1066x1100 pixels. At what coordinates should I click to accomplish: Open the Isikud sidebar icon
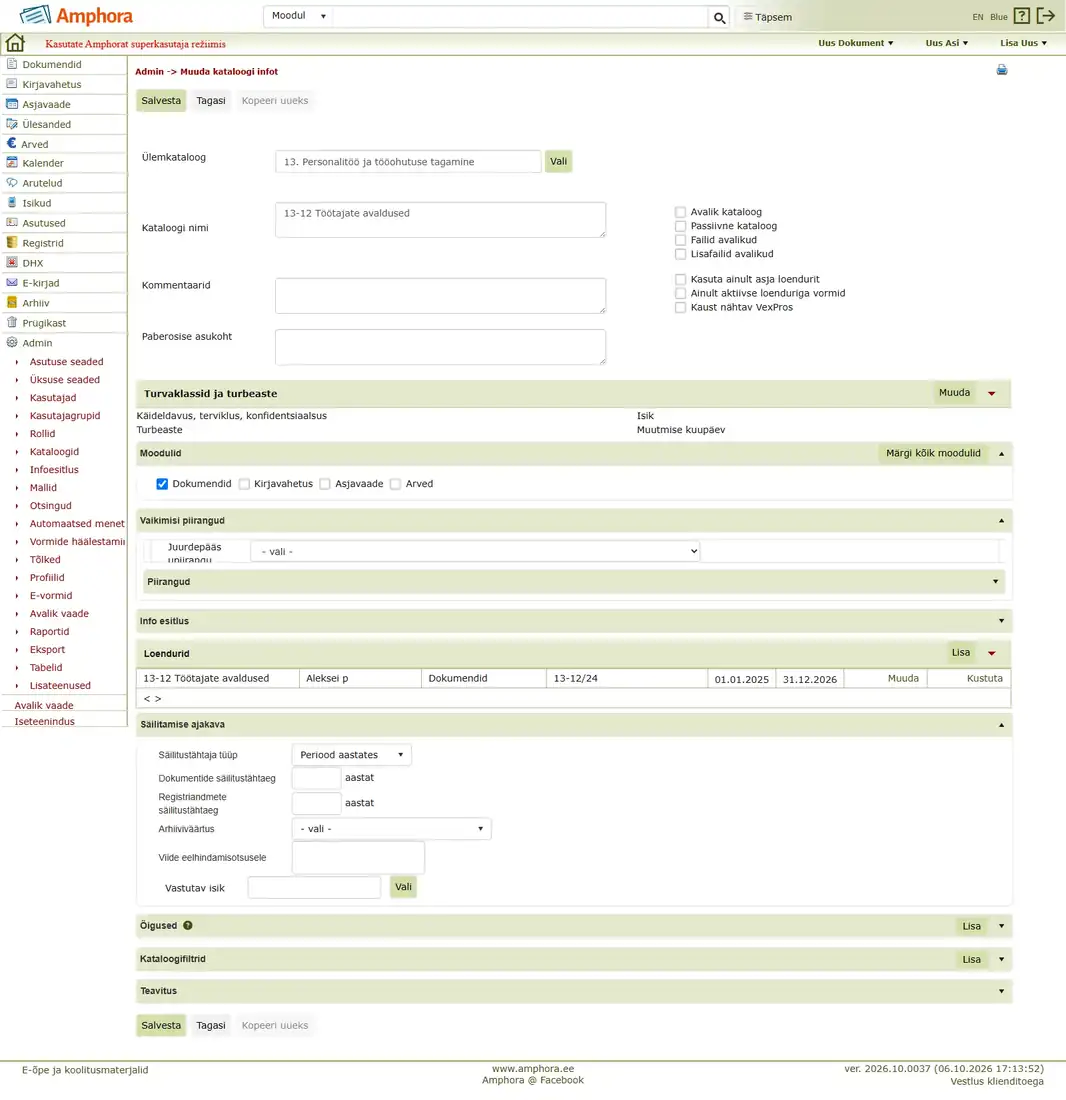12,203
